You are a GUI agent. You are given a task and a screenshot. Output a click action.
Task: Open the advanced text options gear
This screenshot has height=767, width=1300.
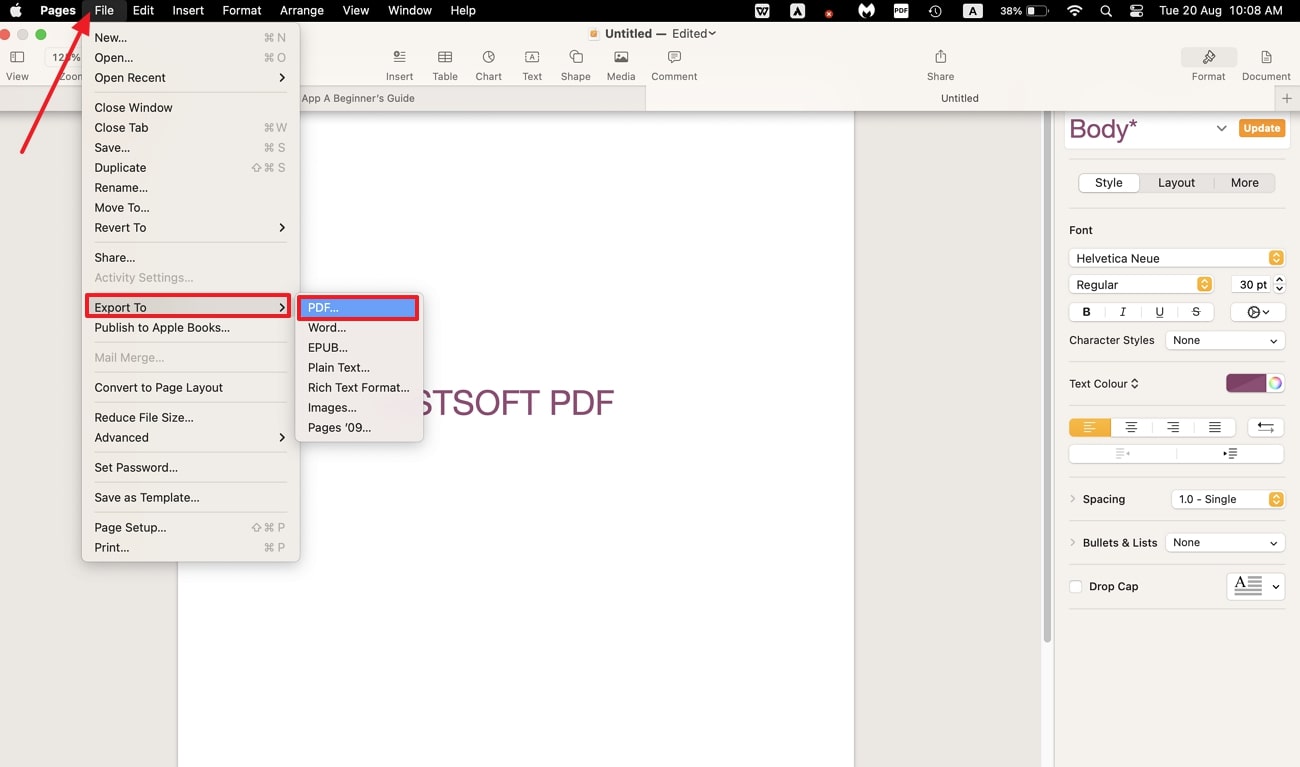coord(1258,312)
